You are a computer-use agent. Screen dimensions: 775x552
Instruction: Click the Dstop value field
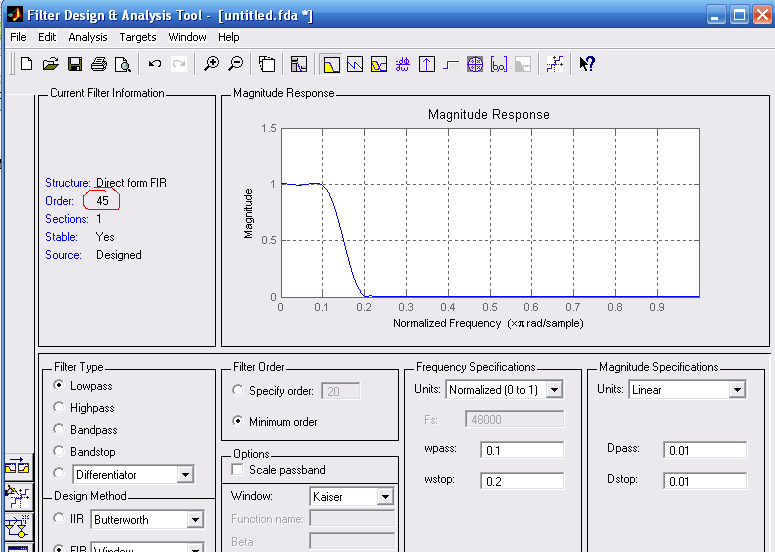click(x=704, y=481)
